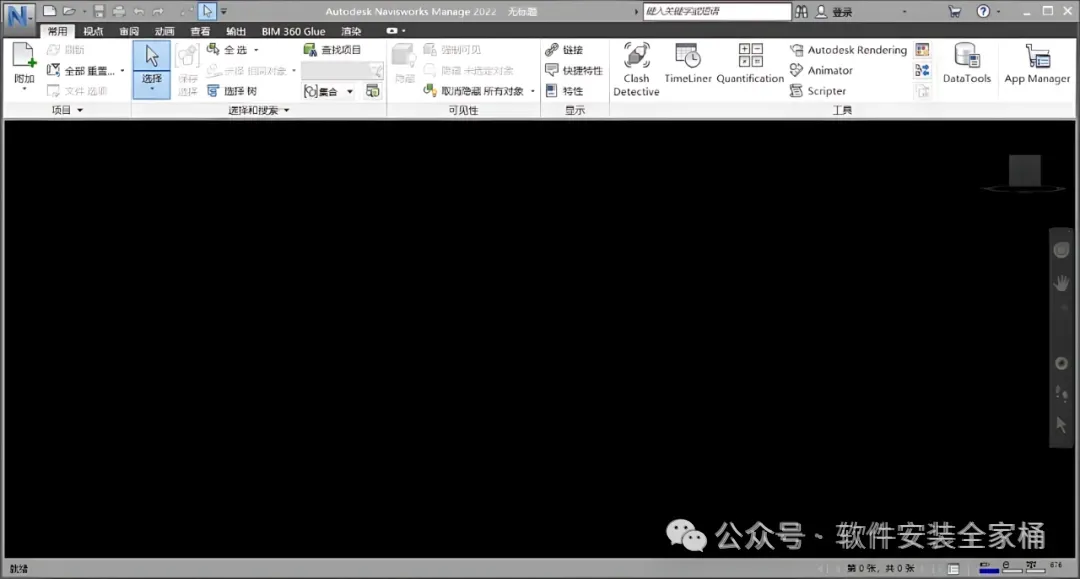Click the 全选 select all button
This screenshot has height=579, width=1080.
(228, 50)
